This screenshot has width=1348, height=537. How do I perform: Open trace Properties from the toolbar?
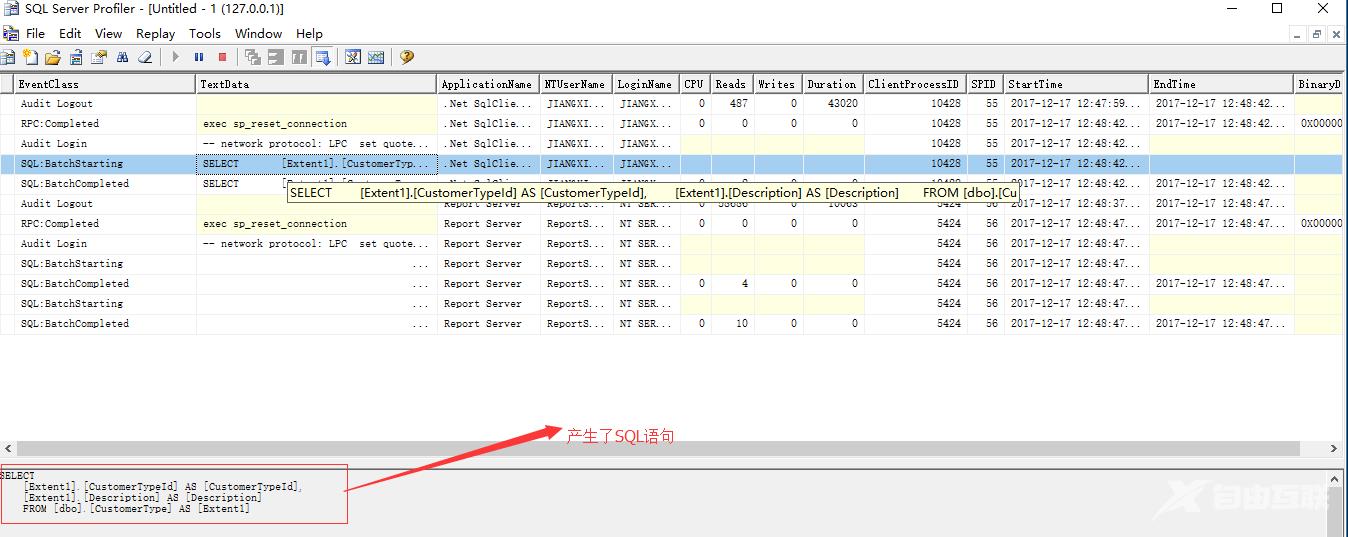[x=99, y=58]
